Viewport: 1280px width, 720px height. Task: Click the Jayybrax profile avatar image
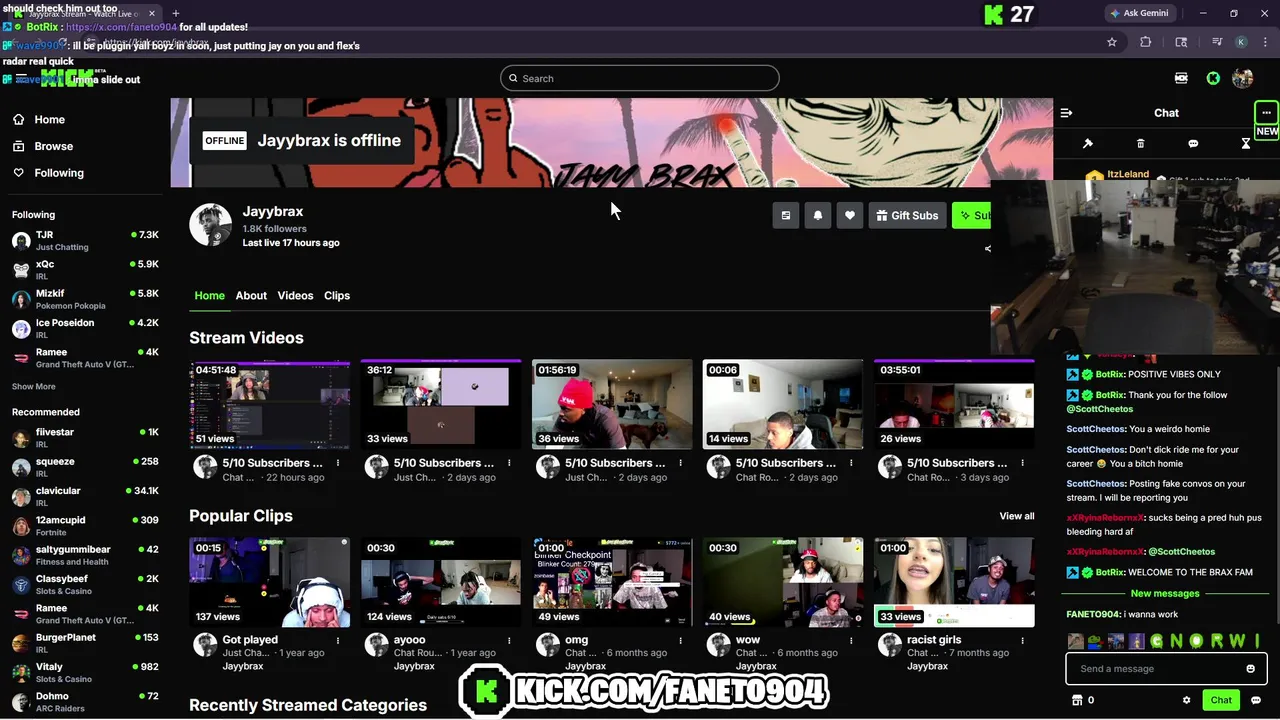point(211,225)
